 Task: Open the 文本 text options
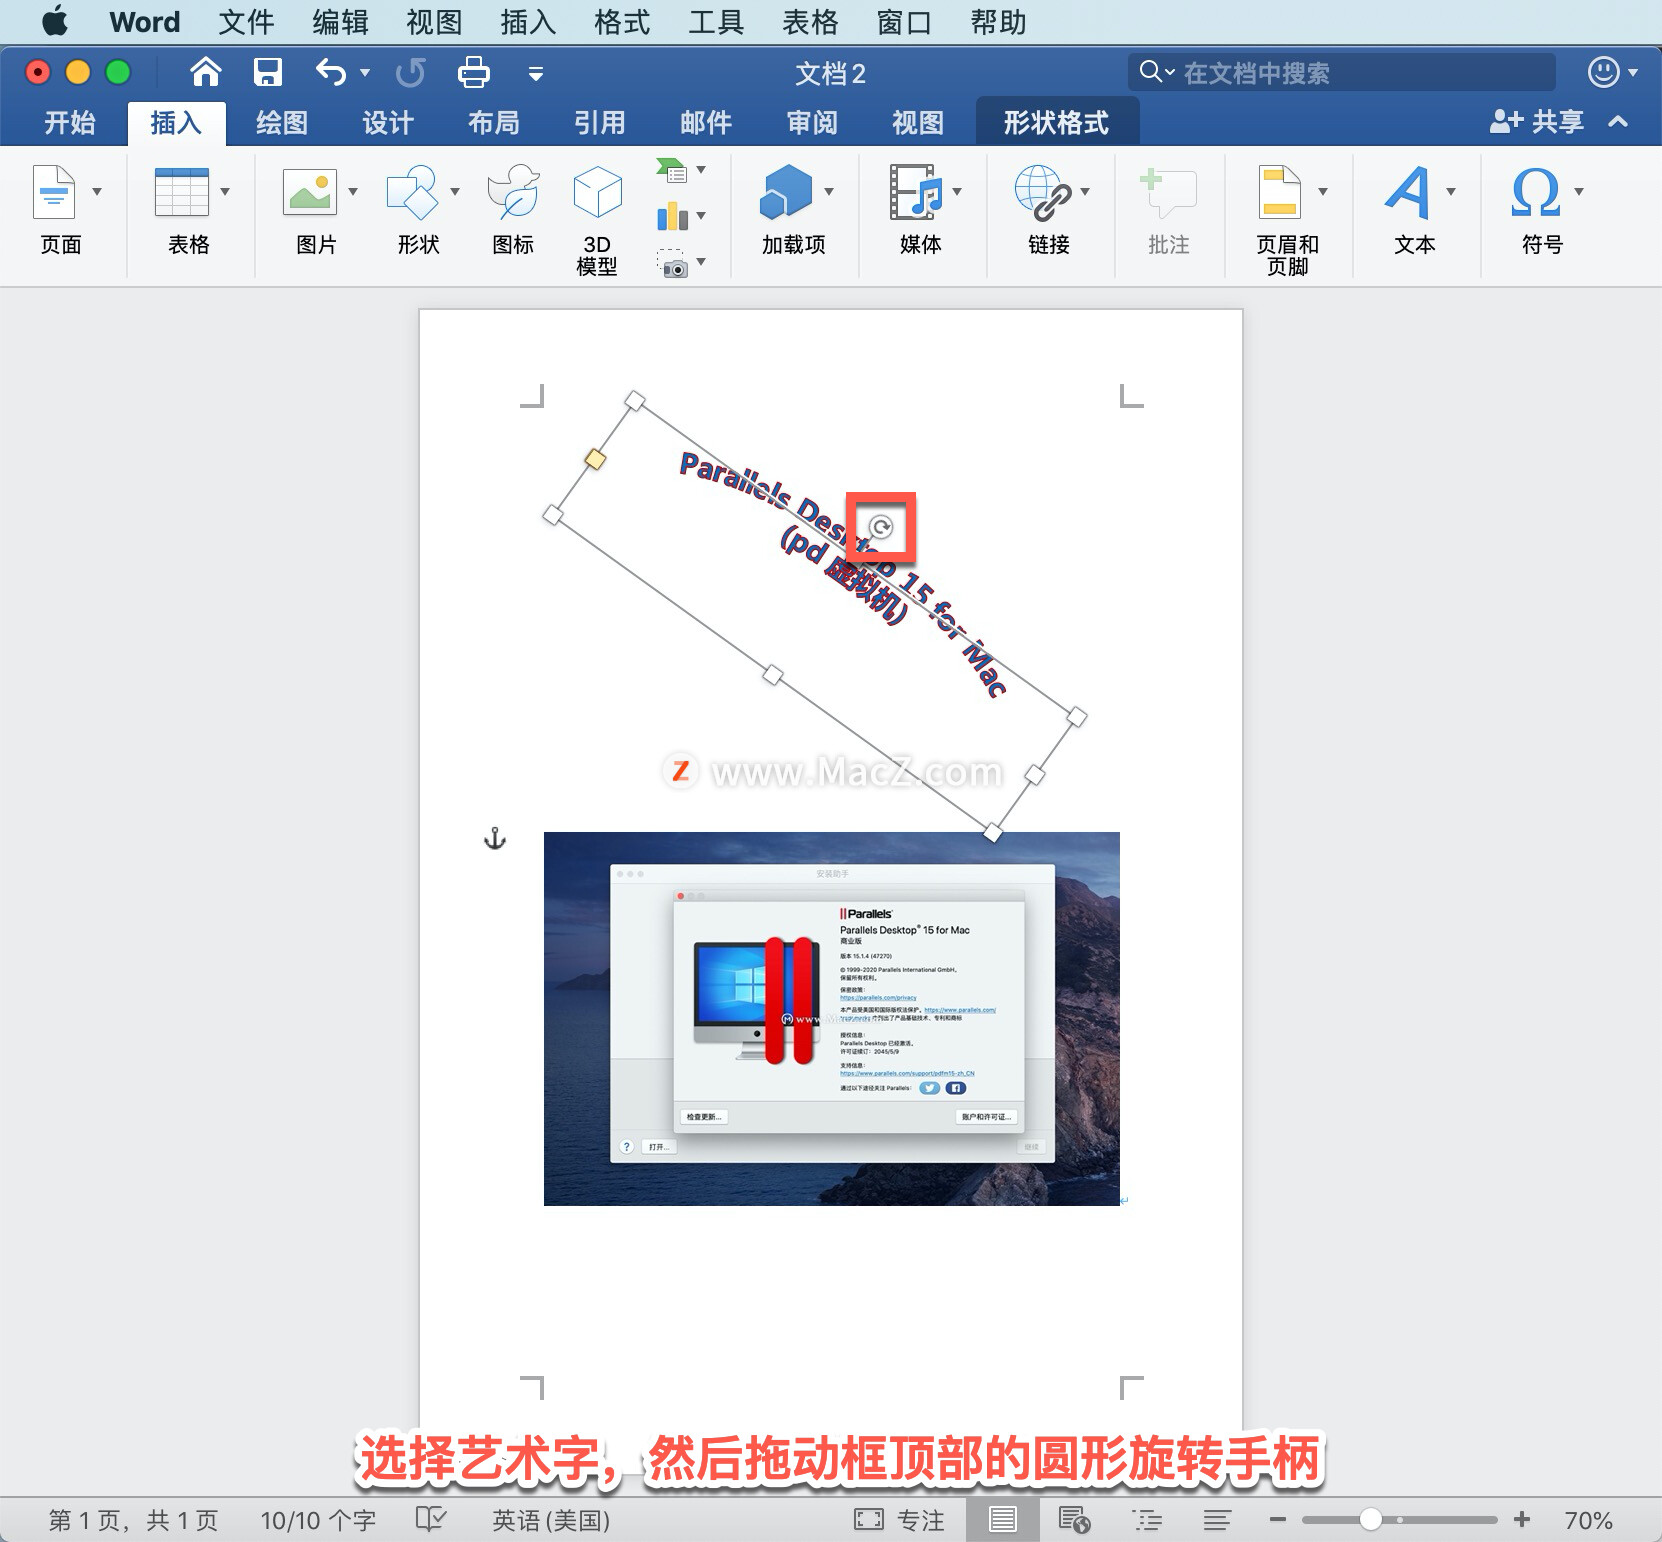click(1409, 192)
